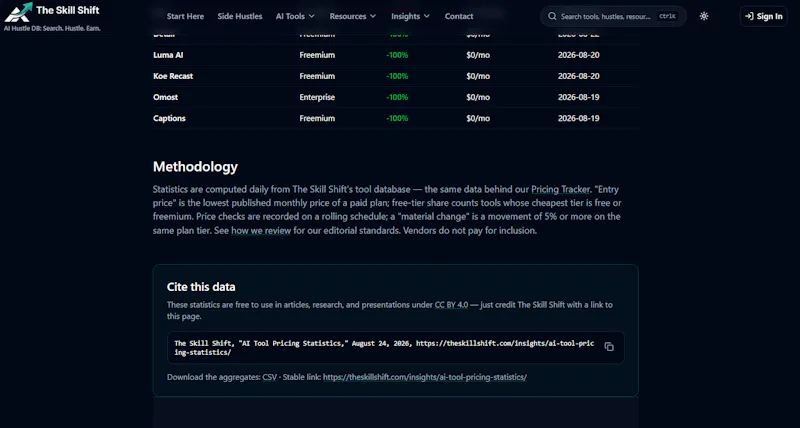Screen dimensions: 800x428
Task: Click the 2026-08-20 date in Koe Recast row
Action: [x=579, y=76]
